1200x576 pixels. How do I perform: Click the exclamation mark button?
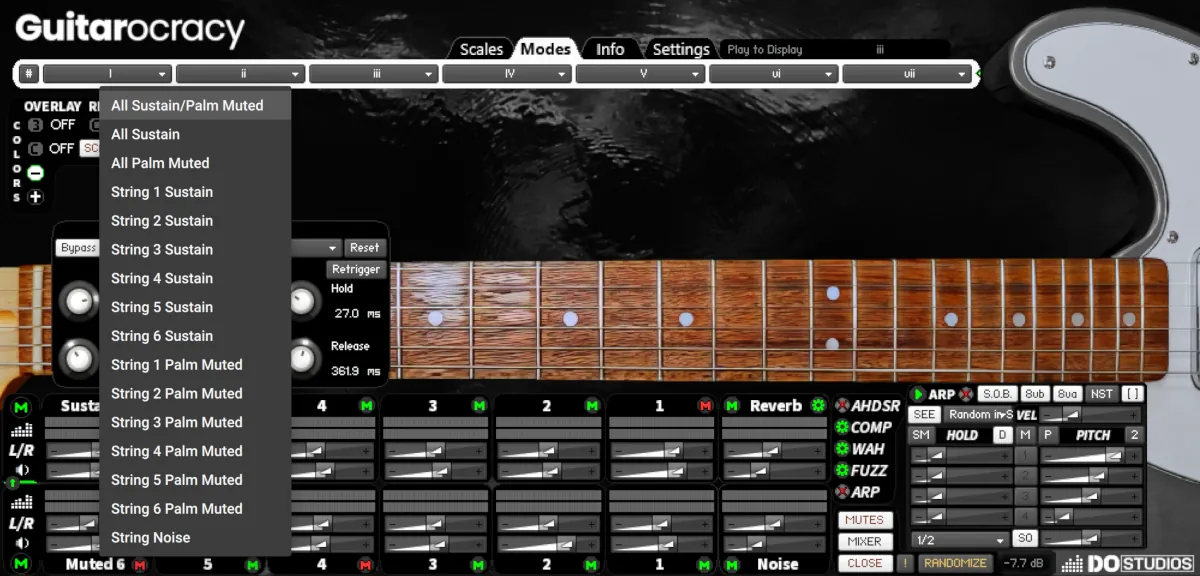click(x=904, y=563)
